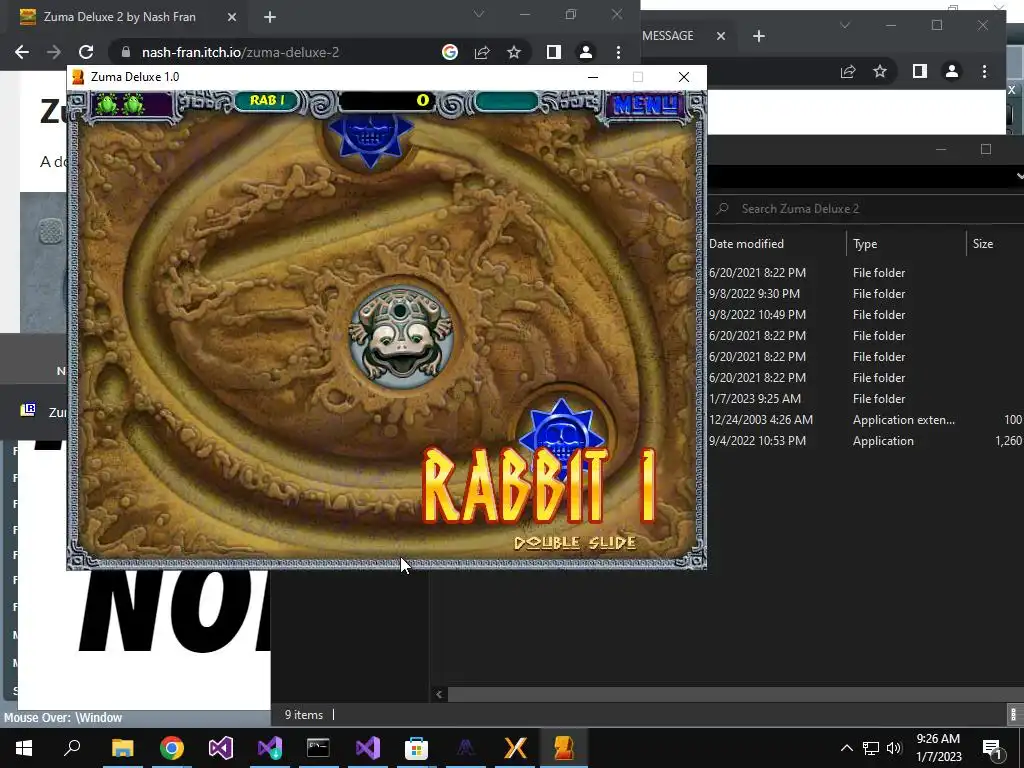Bookmark the itch.io page with star icon

point(514,52)
